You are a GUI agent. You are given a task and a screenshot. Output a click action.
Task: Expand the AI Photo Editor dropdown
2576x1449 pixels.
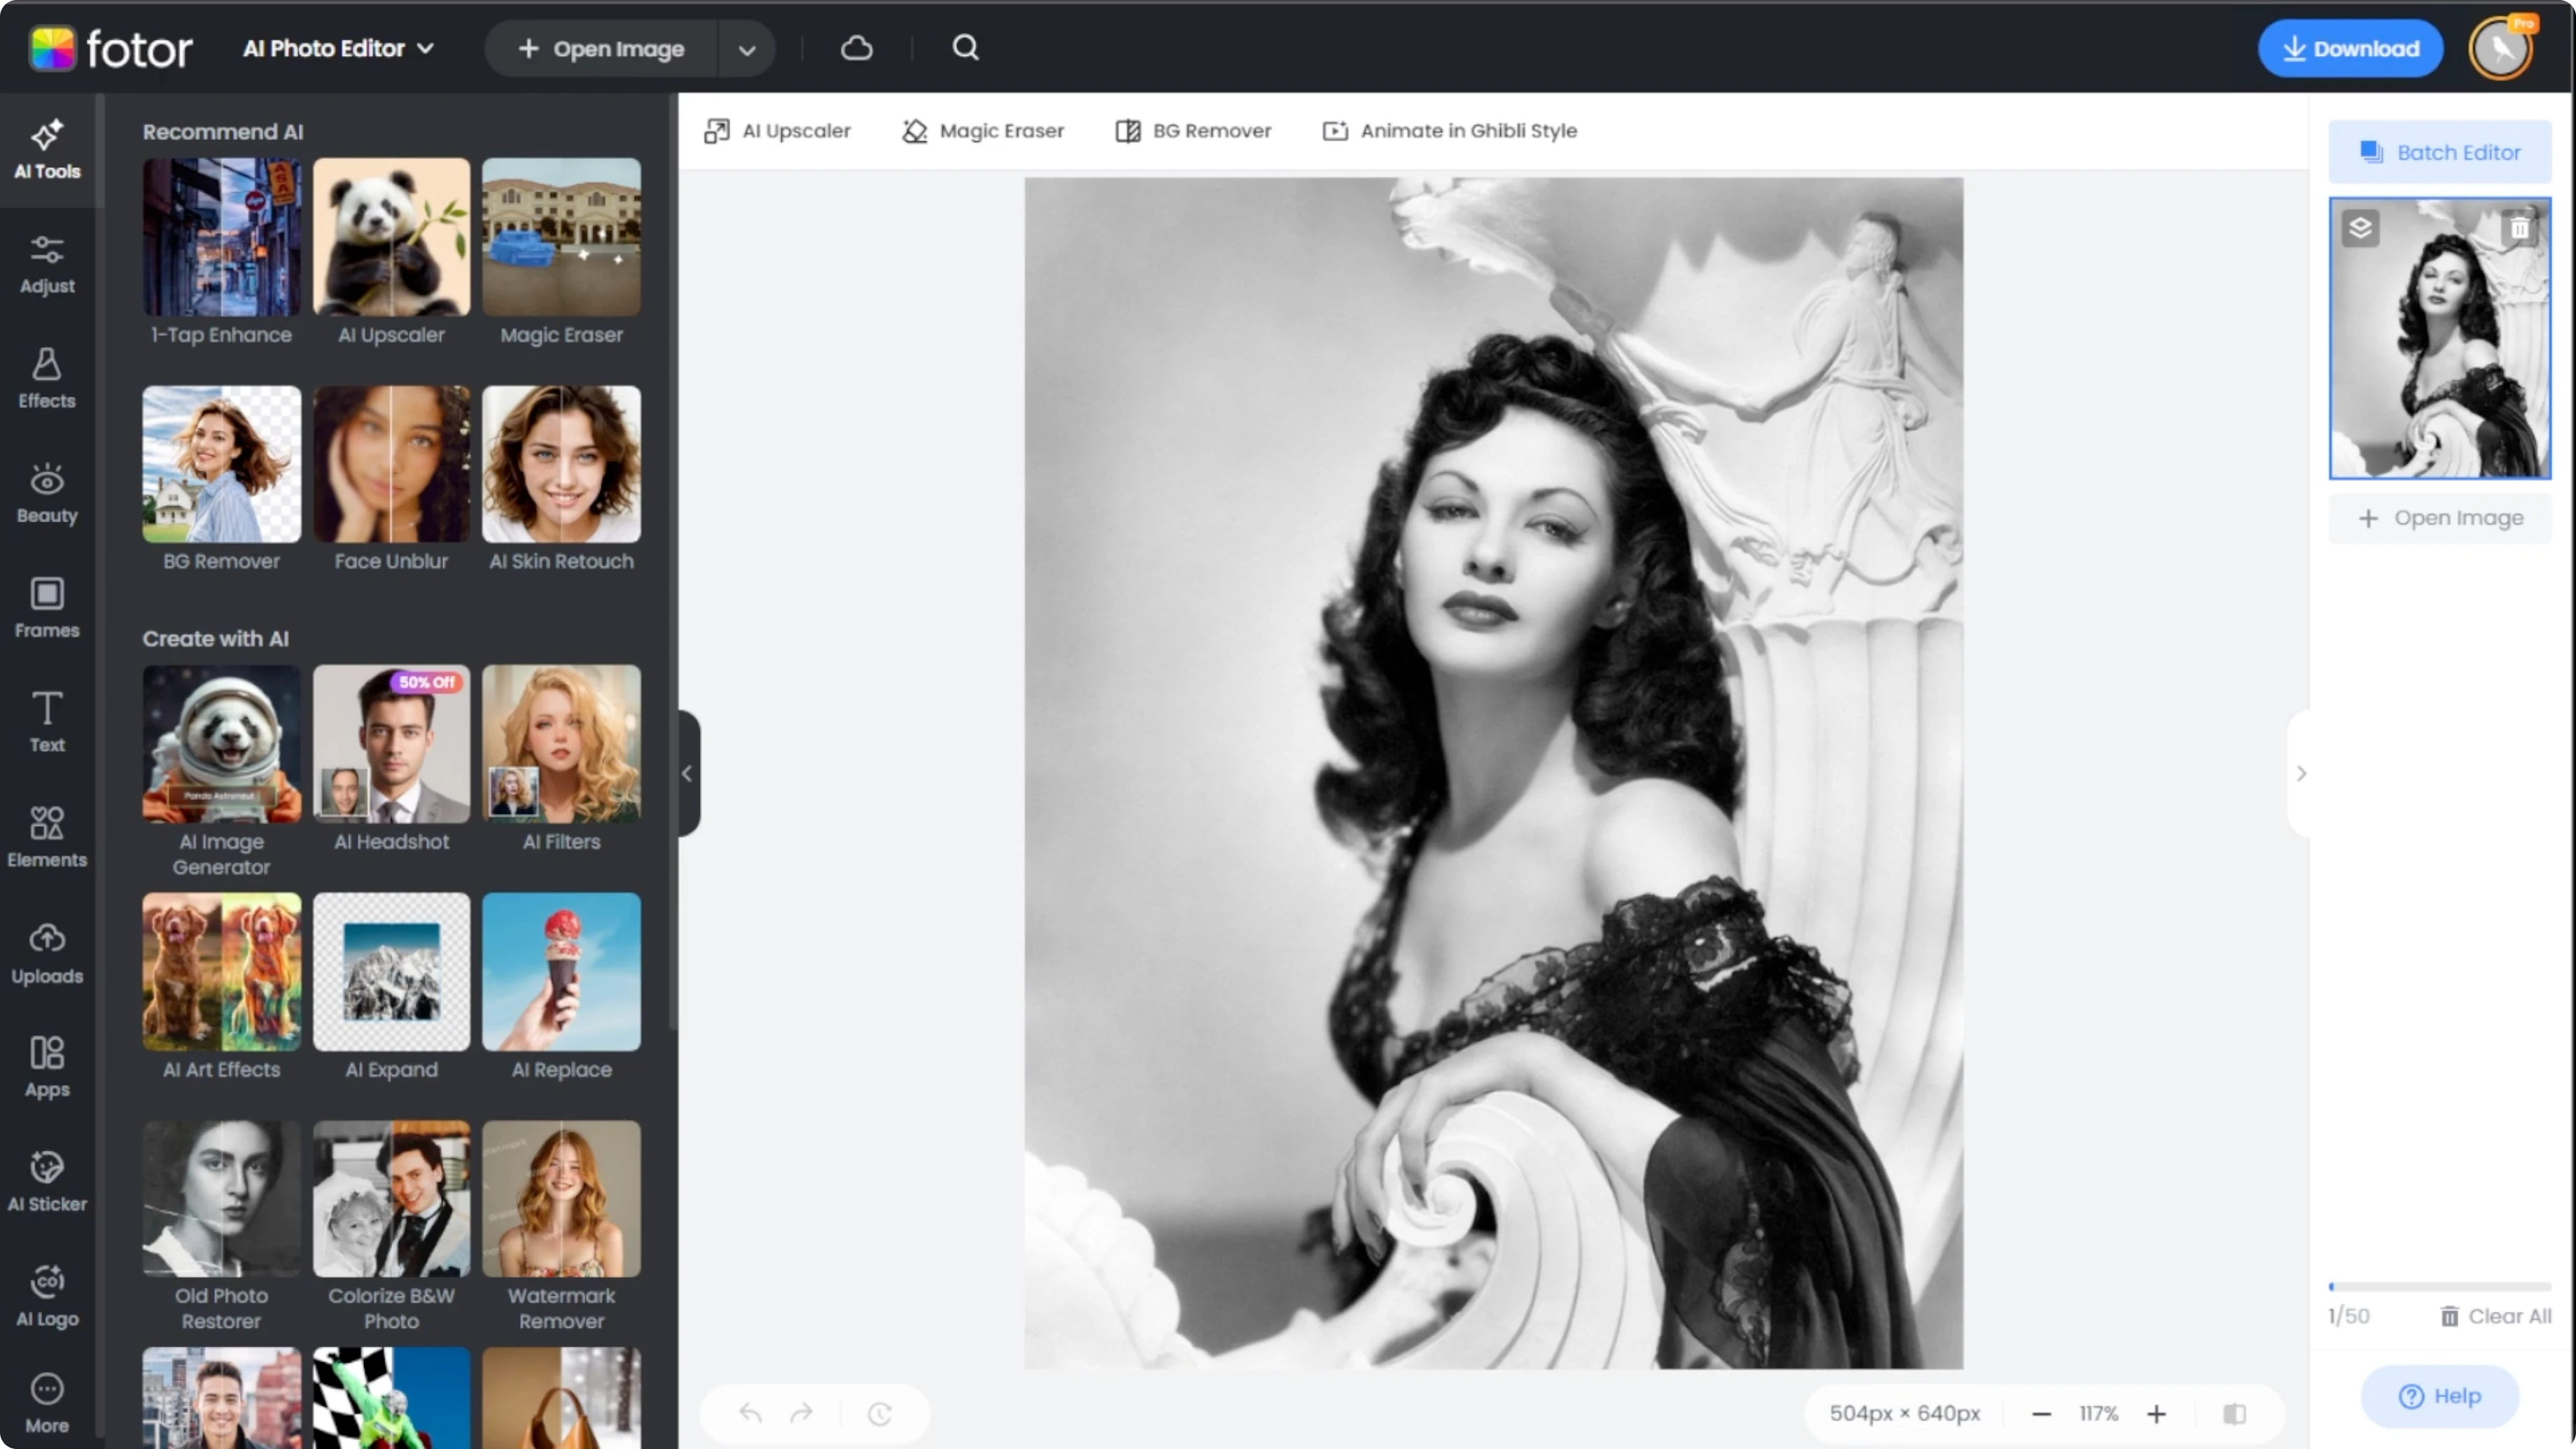(339, 48)
